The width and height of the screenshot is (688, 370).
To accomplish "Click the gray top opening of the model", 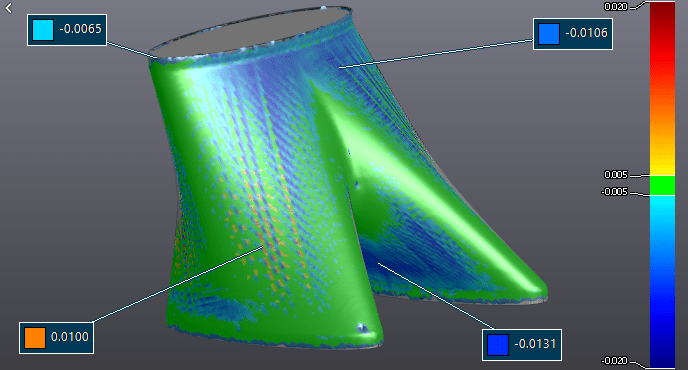I will [x=252, y=32].
